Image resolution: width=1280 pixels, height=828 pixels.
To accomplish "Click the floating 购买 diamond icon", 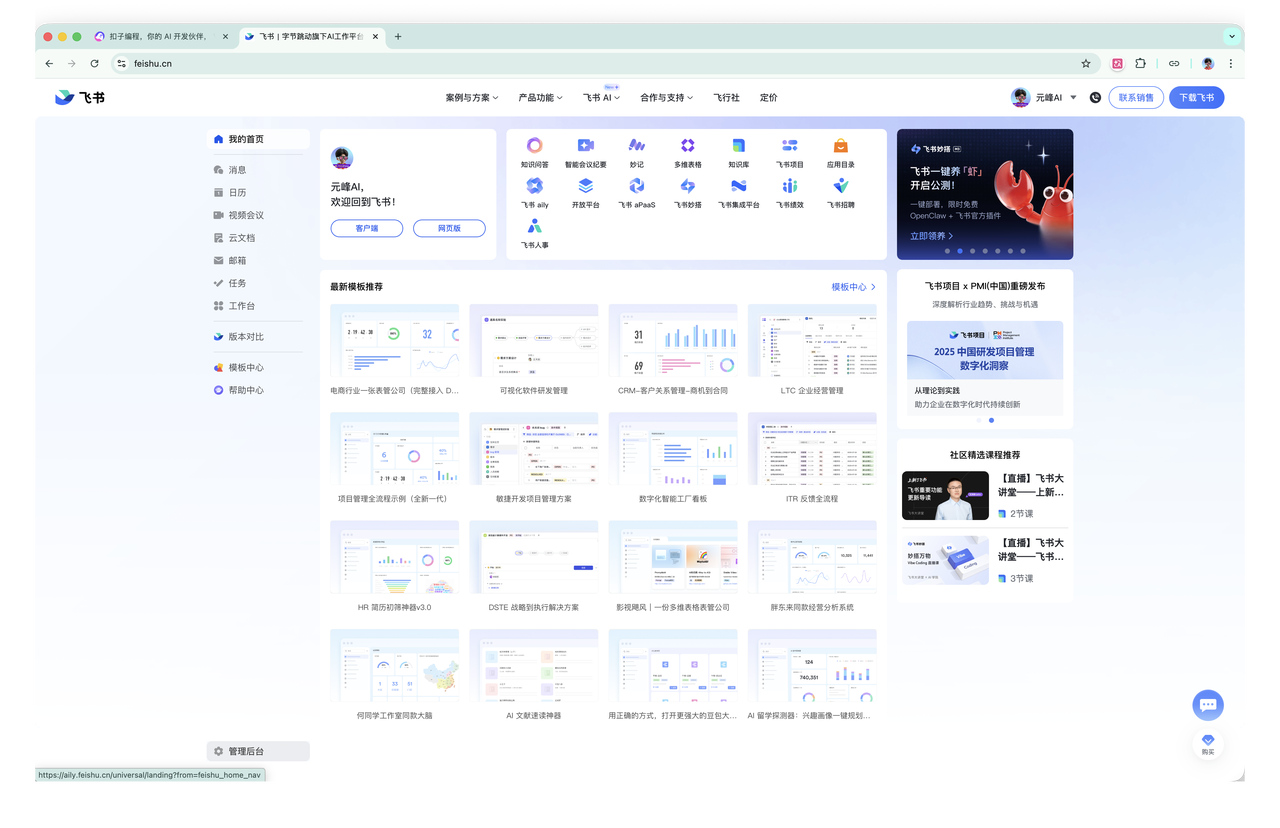I will coord(1208,744).
